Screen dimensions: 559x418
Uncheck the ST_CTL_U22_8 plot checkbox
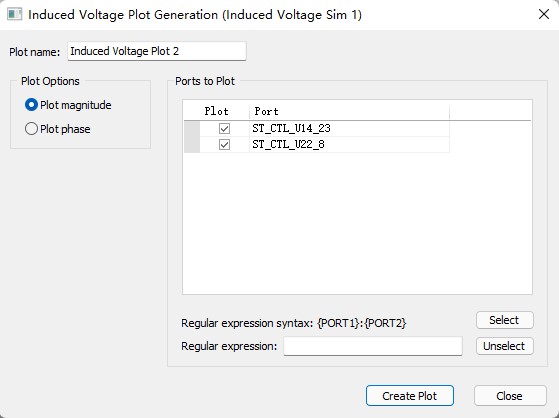(224, 144)
